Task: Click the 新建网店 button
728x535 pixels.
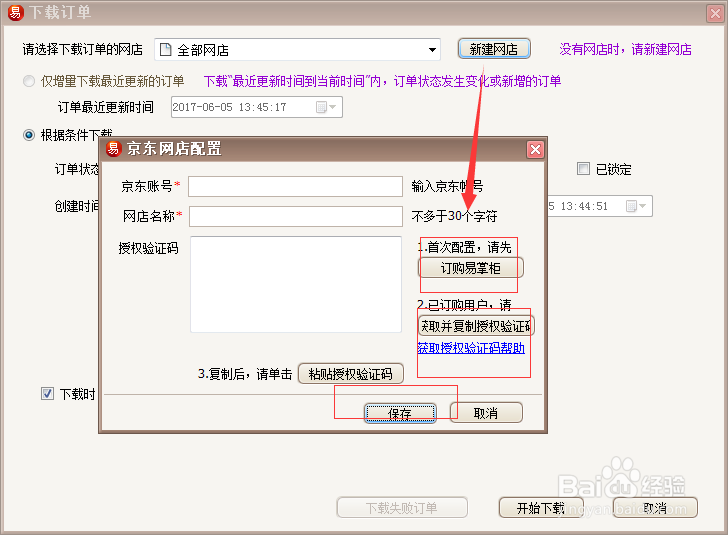Action: (x=494, y=49)
